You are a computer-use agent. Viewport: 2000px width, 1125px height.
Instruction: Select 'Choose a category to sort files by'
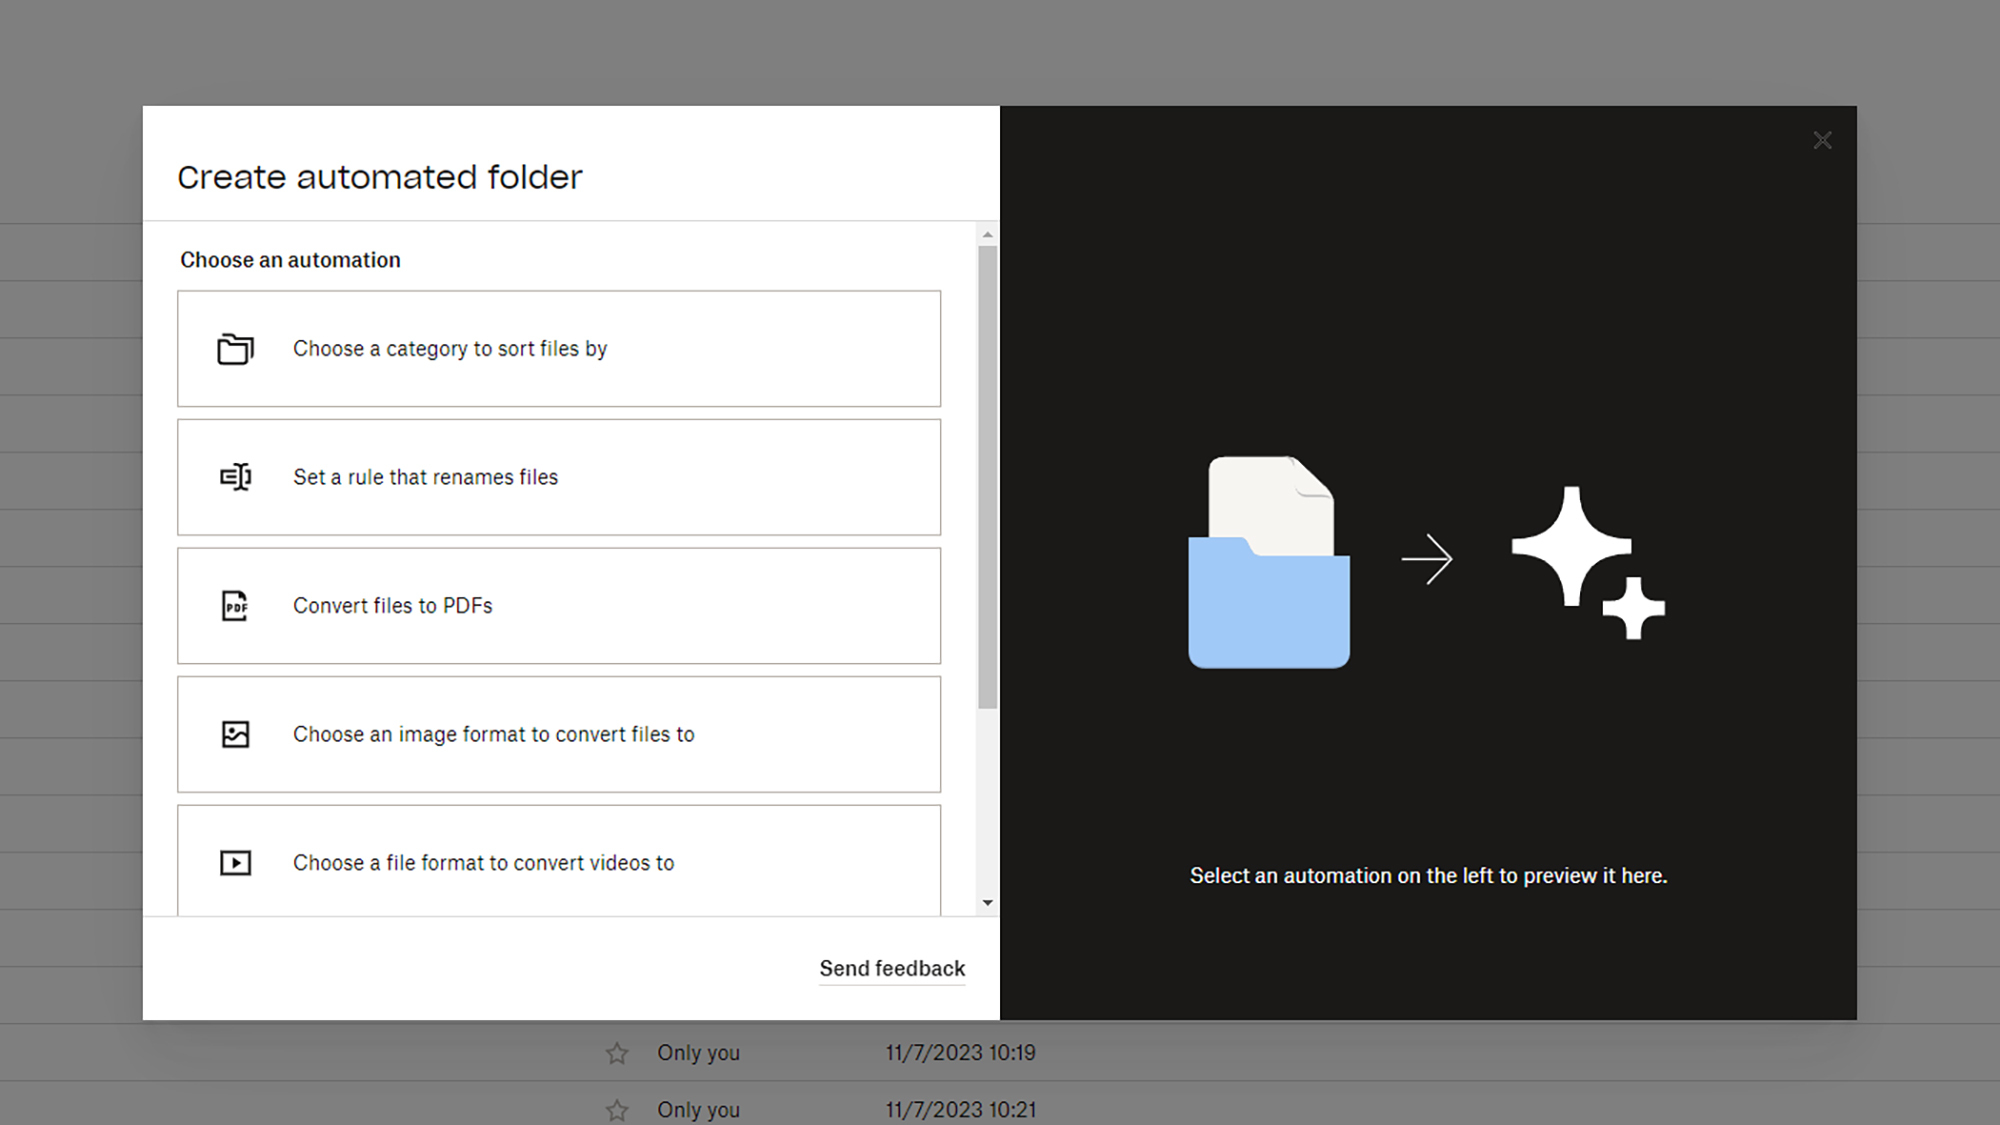559,349
